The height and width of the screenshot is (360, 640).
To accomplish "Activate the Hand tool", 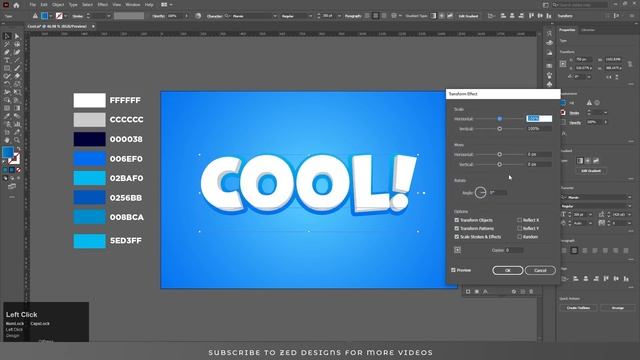I will coord(7,140).
